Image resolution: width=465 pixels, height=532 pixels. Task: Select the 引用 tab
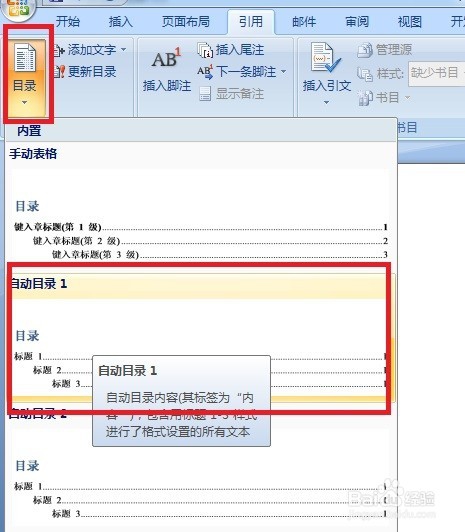(251, 22)
